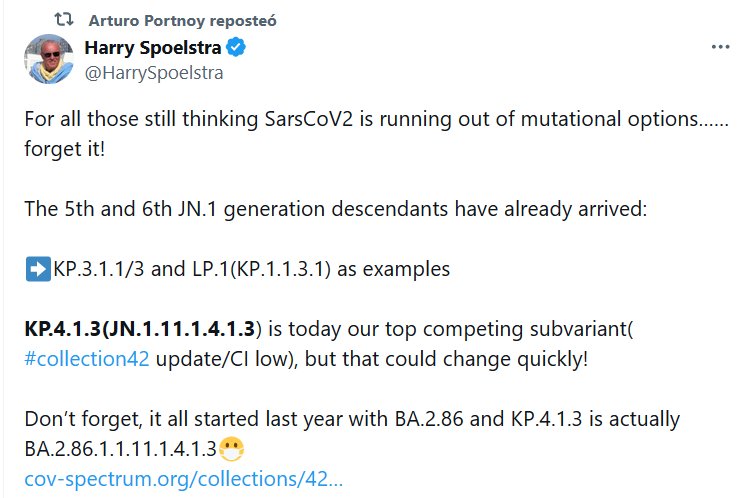Click the '5th and 6th JN.1 generation' sentence
The image size is (752, 498).
click(326, 208)
